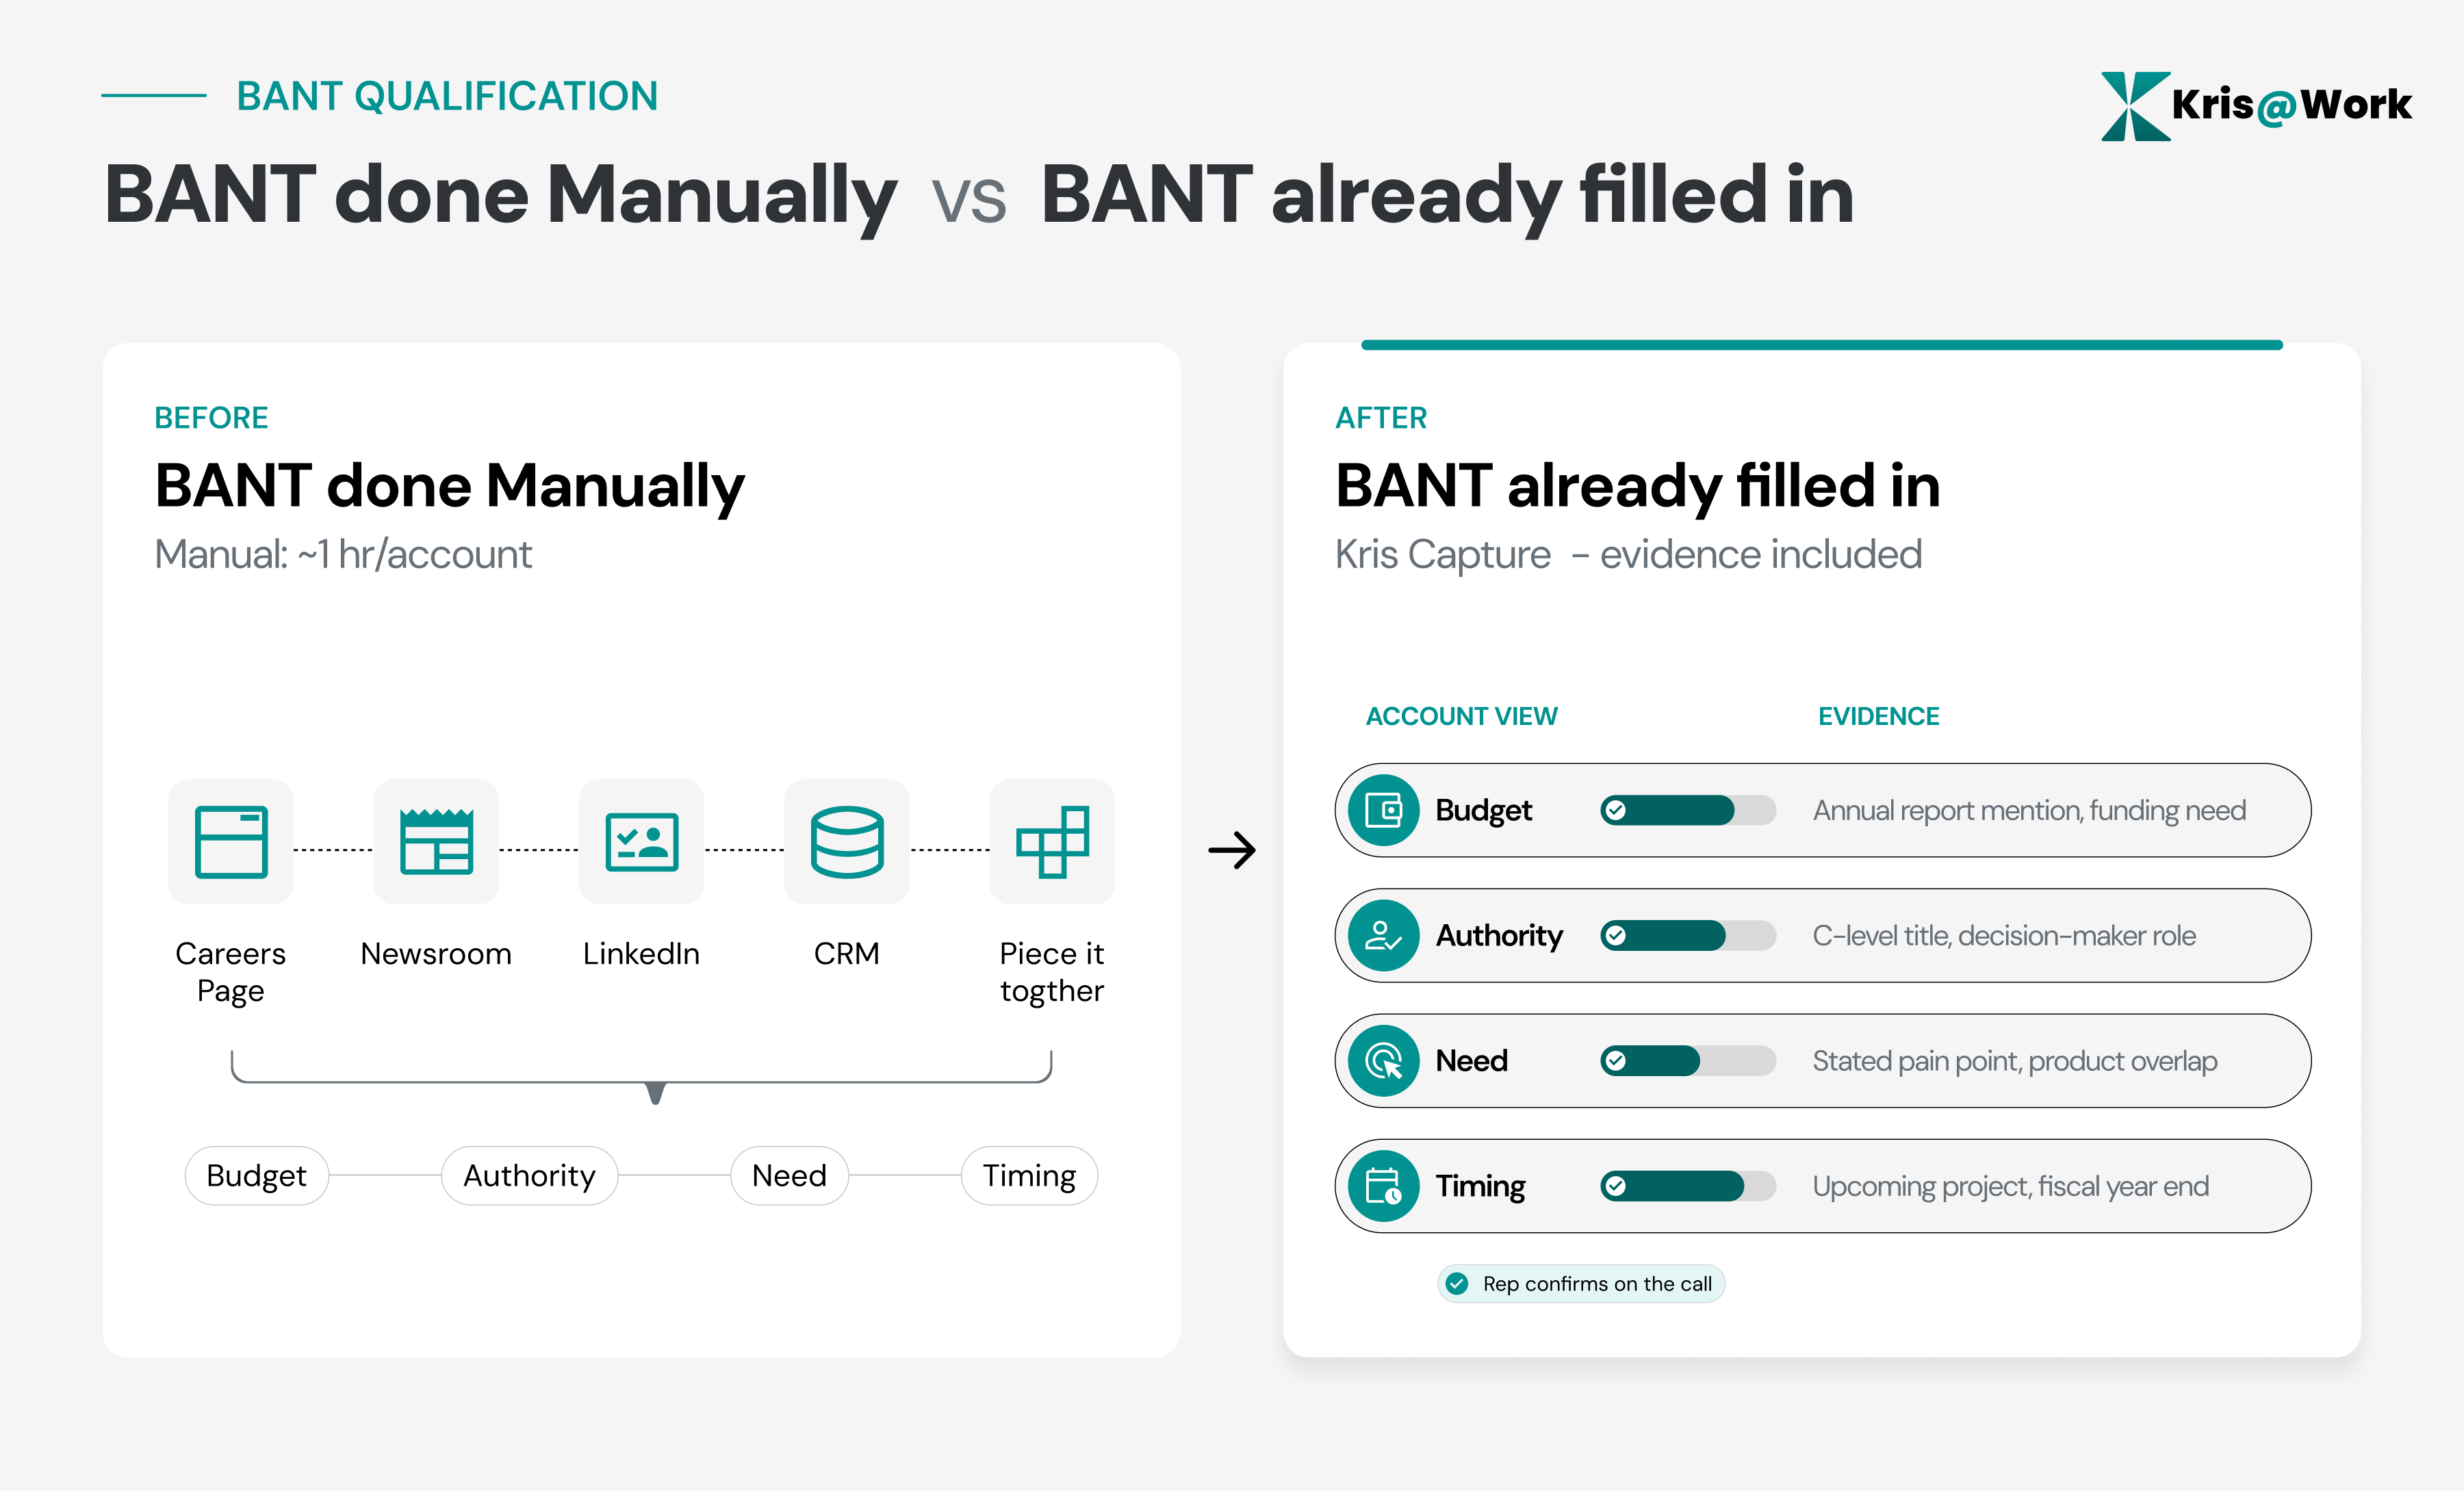Click the Budget label in Account View
Image resolution: width=2464 pixels, height=1491 pixels.
point(1484,810)
